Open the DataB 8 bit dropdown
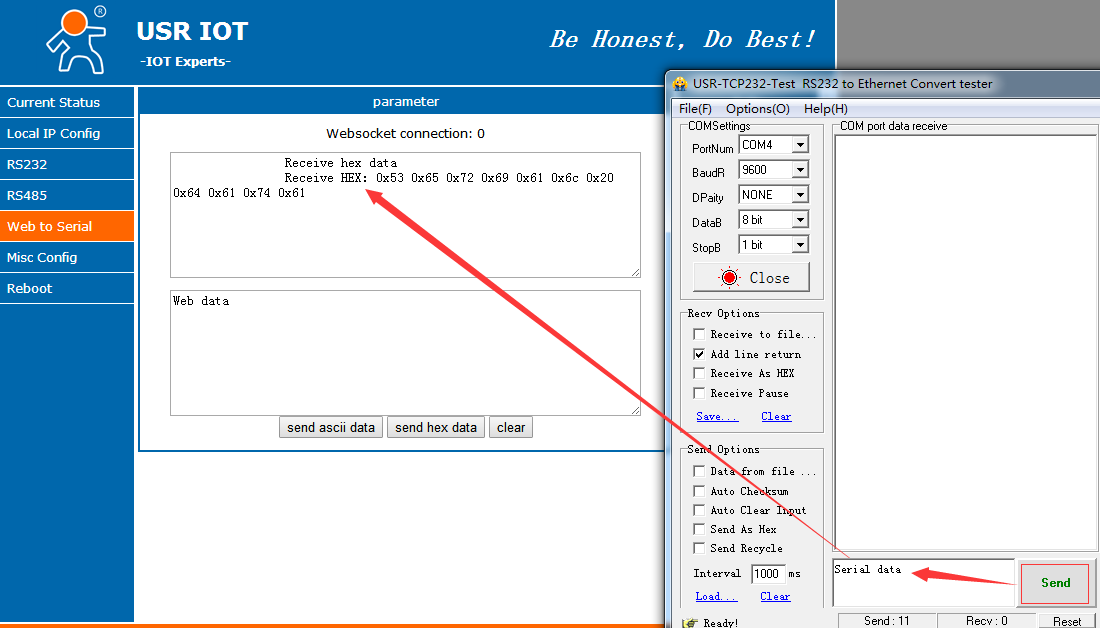1100x628 pixels. tap(800, 220)
